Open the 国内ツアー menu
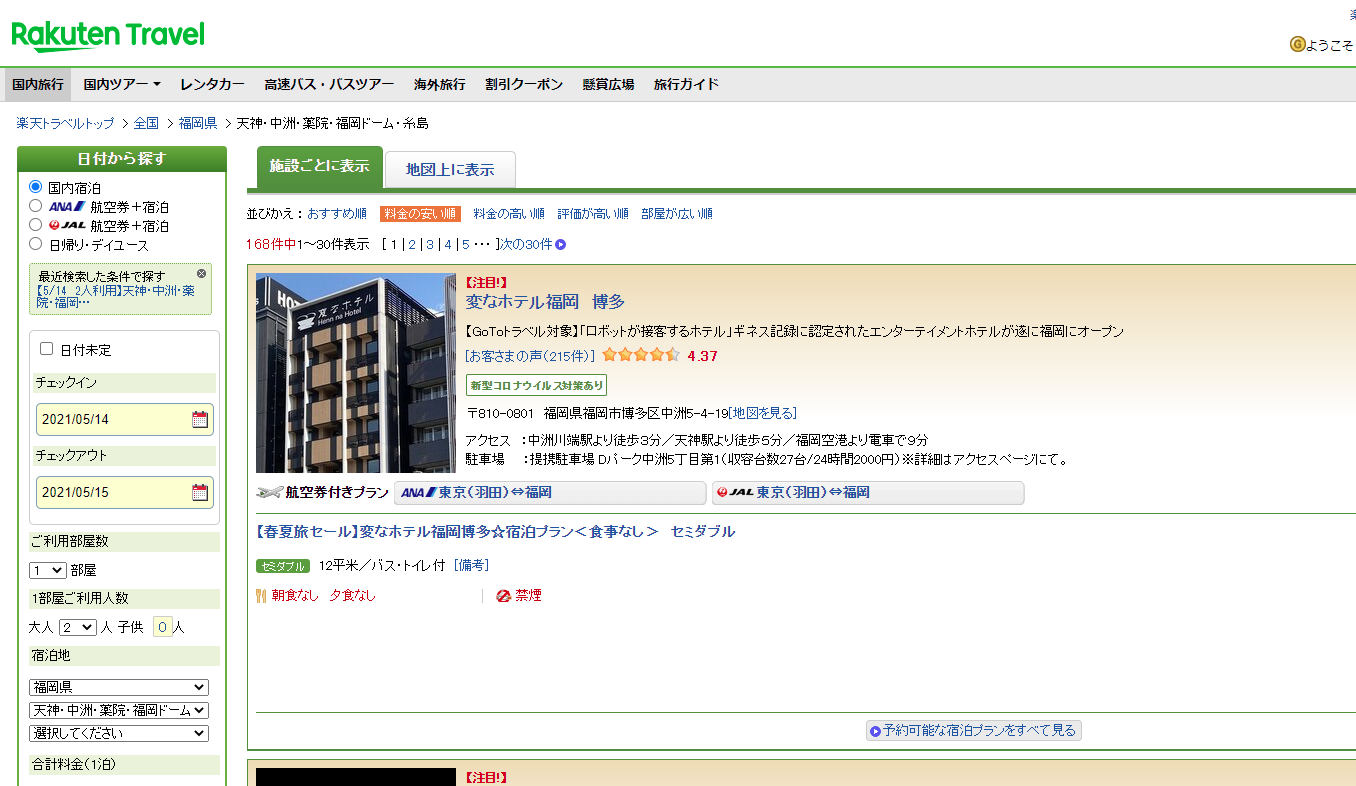The height and width of the screenshot is (786, 1356). (x=122, y=84)
